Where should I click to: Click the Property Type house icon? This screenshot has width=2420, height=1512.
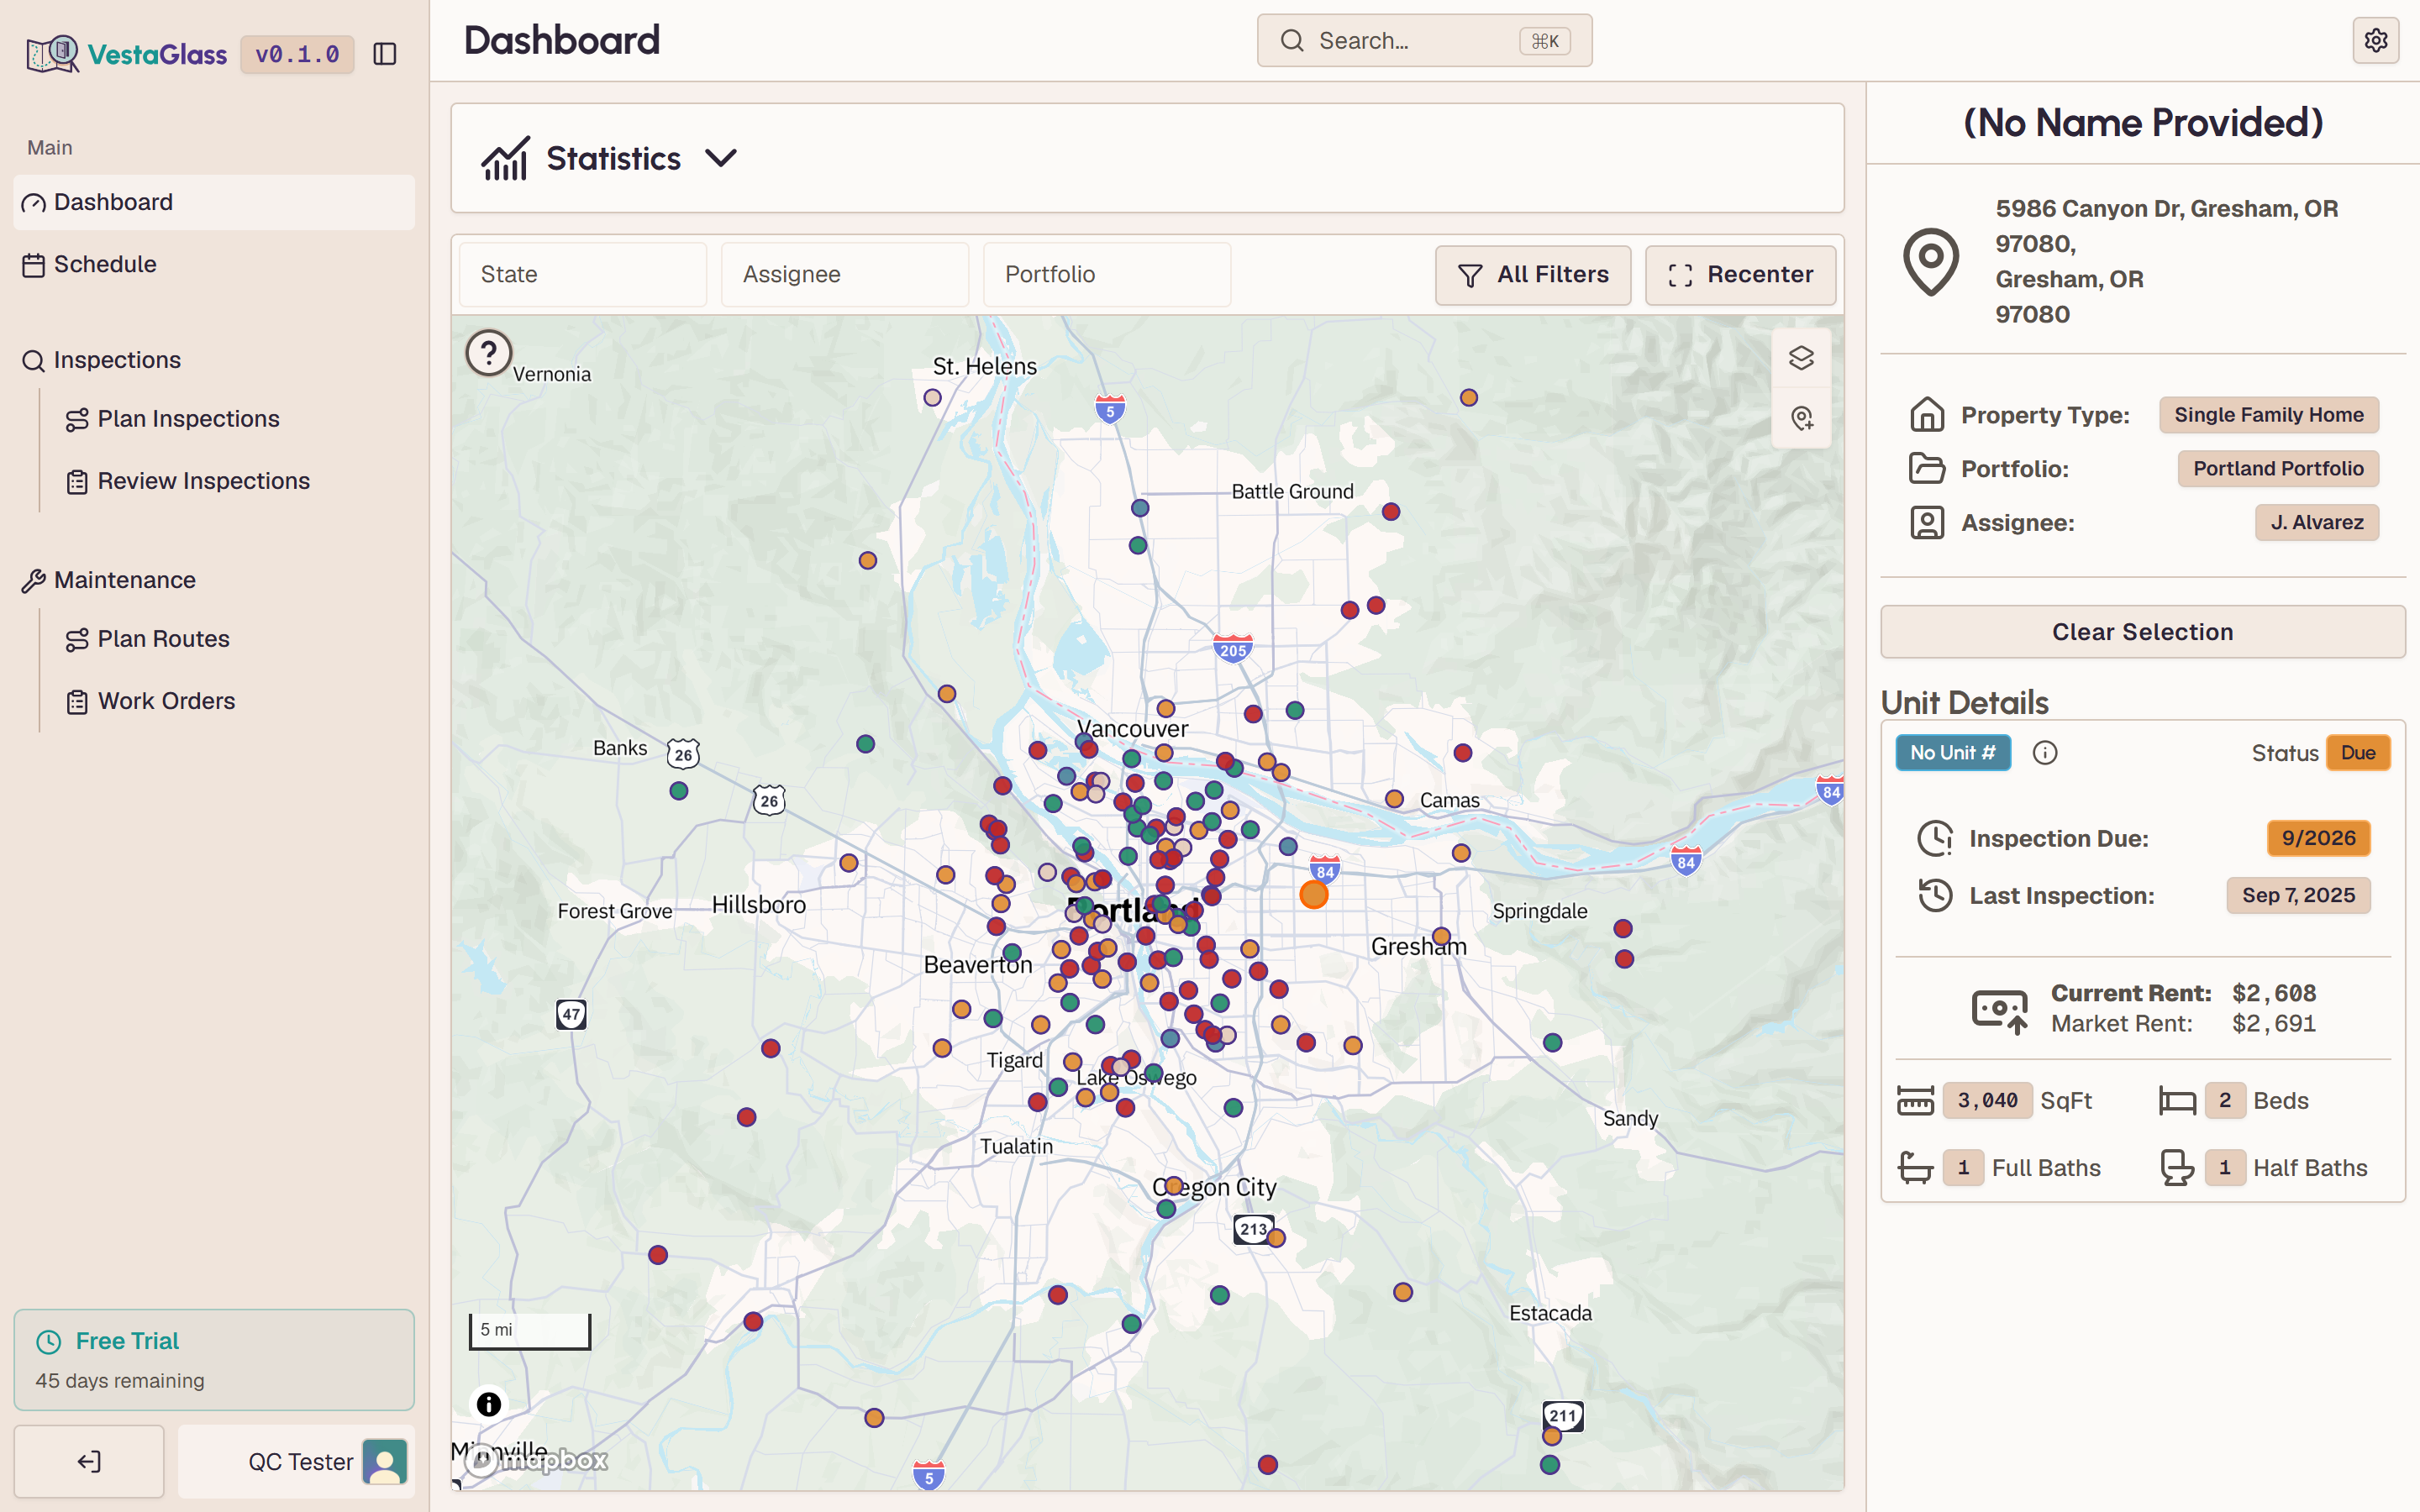1927,415
